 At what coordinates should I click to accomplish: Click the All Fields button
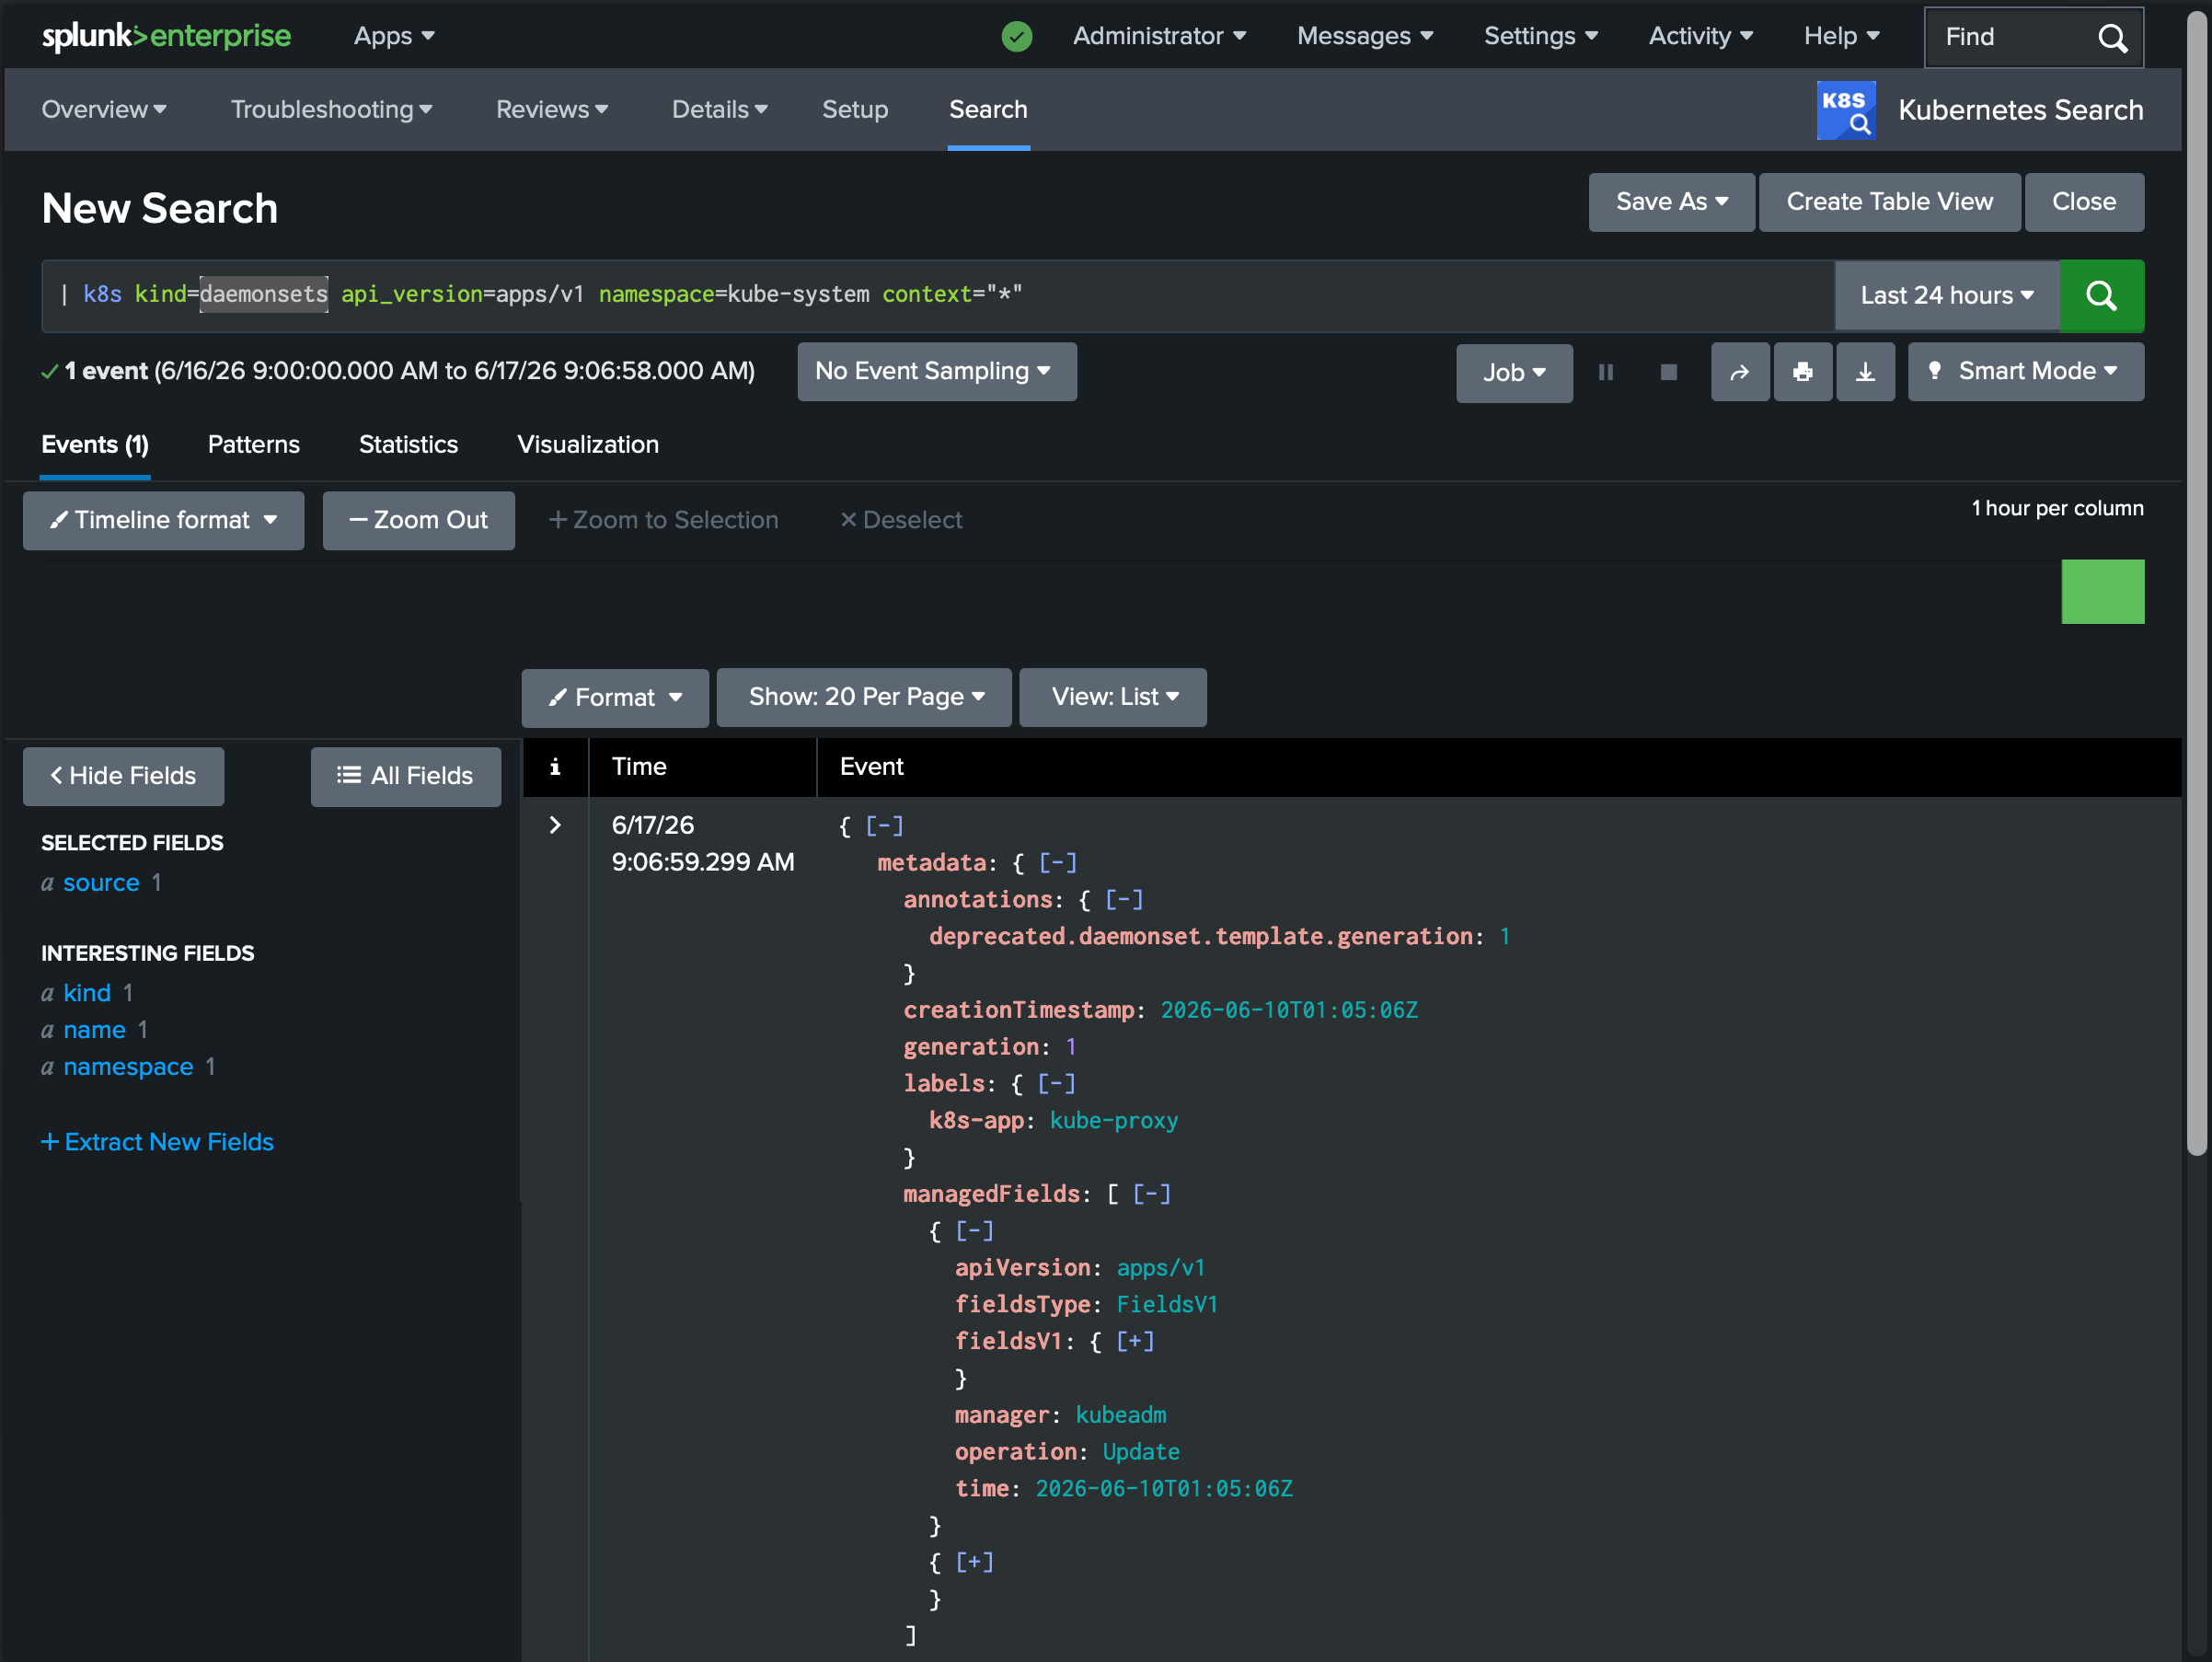(x=406, y=776)
